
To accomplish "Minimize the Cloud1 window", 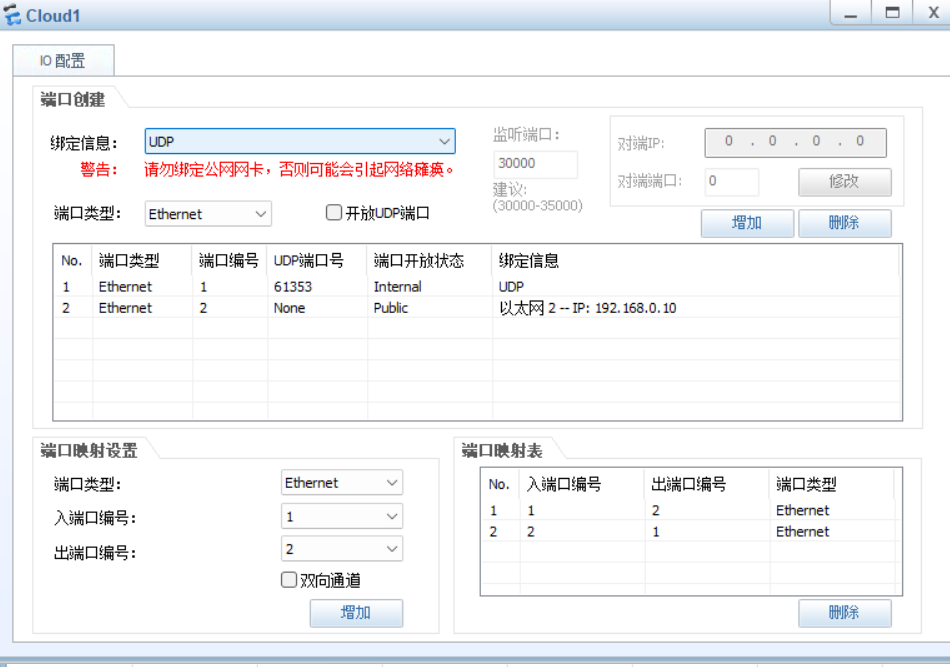I will click(851, 13).
